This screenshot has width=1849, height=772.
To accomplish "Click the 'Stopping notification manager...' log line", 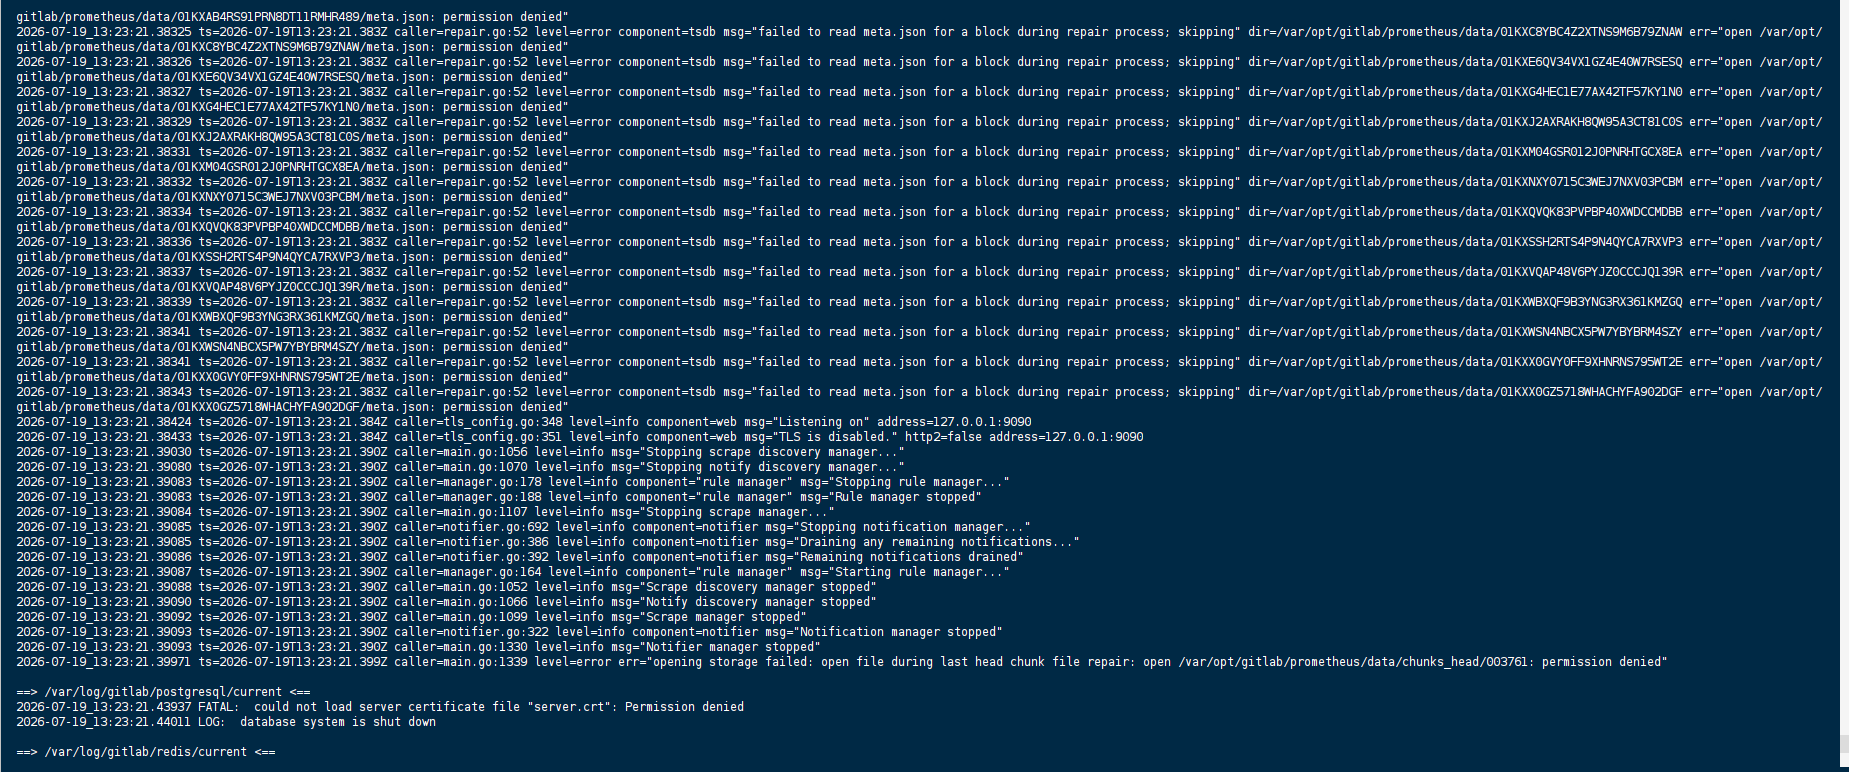I will point(523,527).
